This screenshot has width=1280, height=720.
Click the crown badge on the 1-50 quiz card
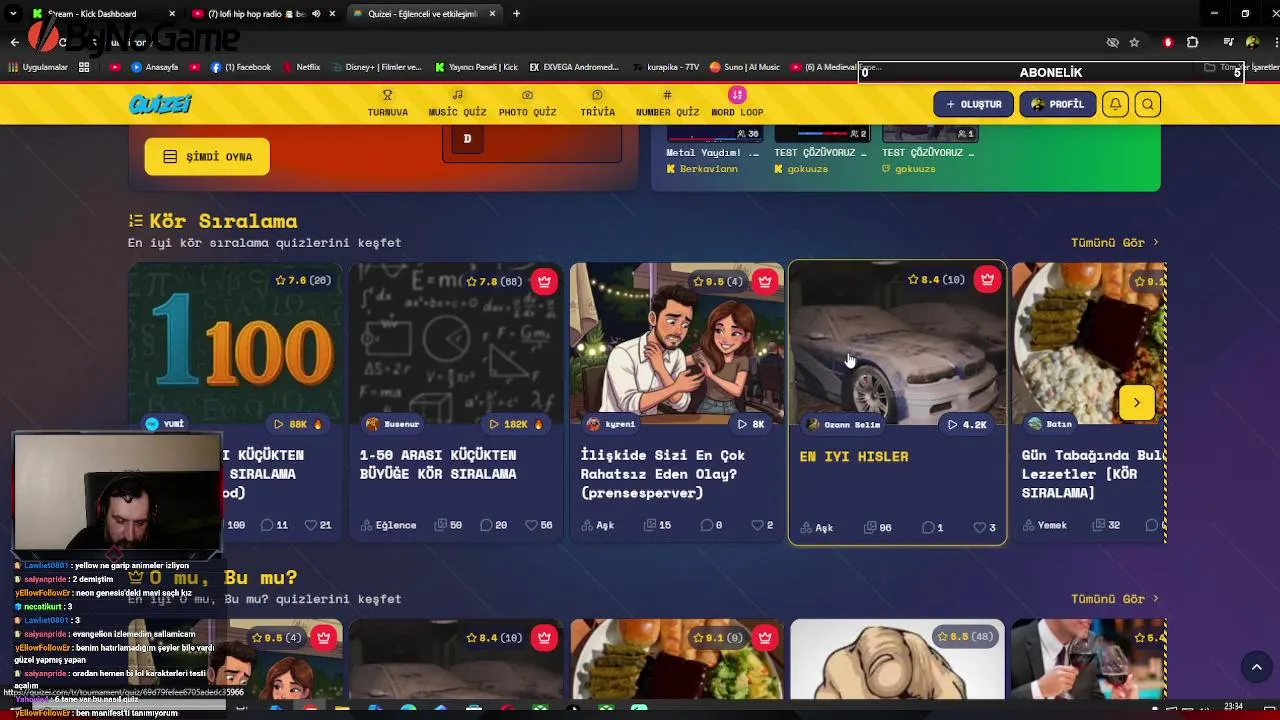544,281
